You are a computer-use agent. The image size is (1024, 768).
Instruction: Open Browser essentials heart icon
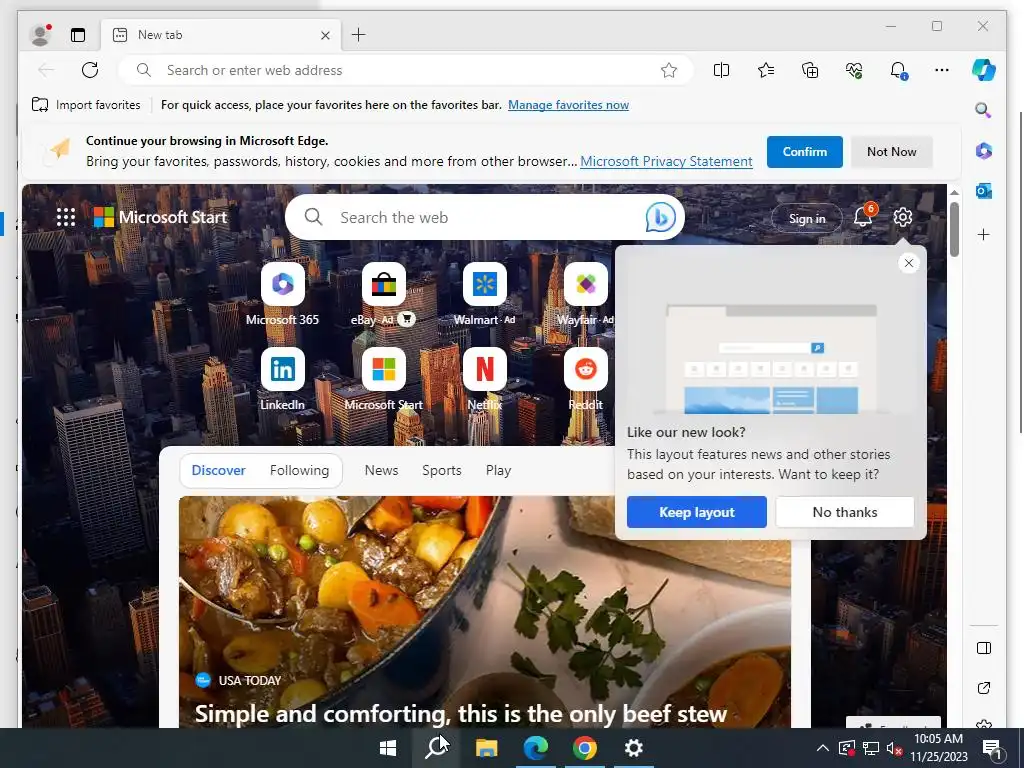[854, 70]
